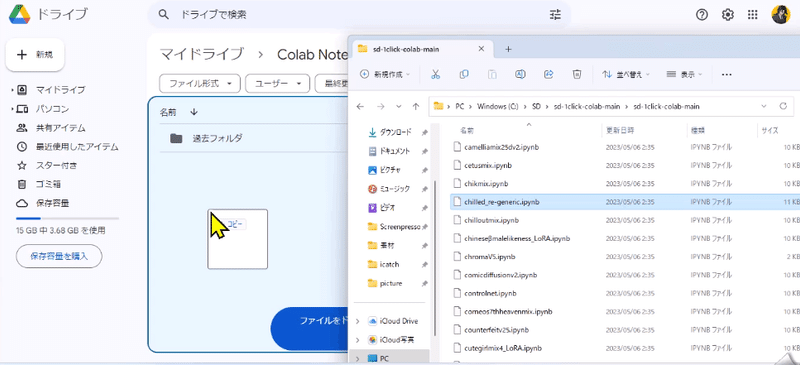The image size is (800, 365).
Task: Click the 保存容量を購入 button
Action: [59, 256]
